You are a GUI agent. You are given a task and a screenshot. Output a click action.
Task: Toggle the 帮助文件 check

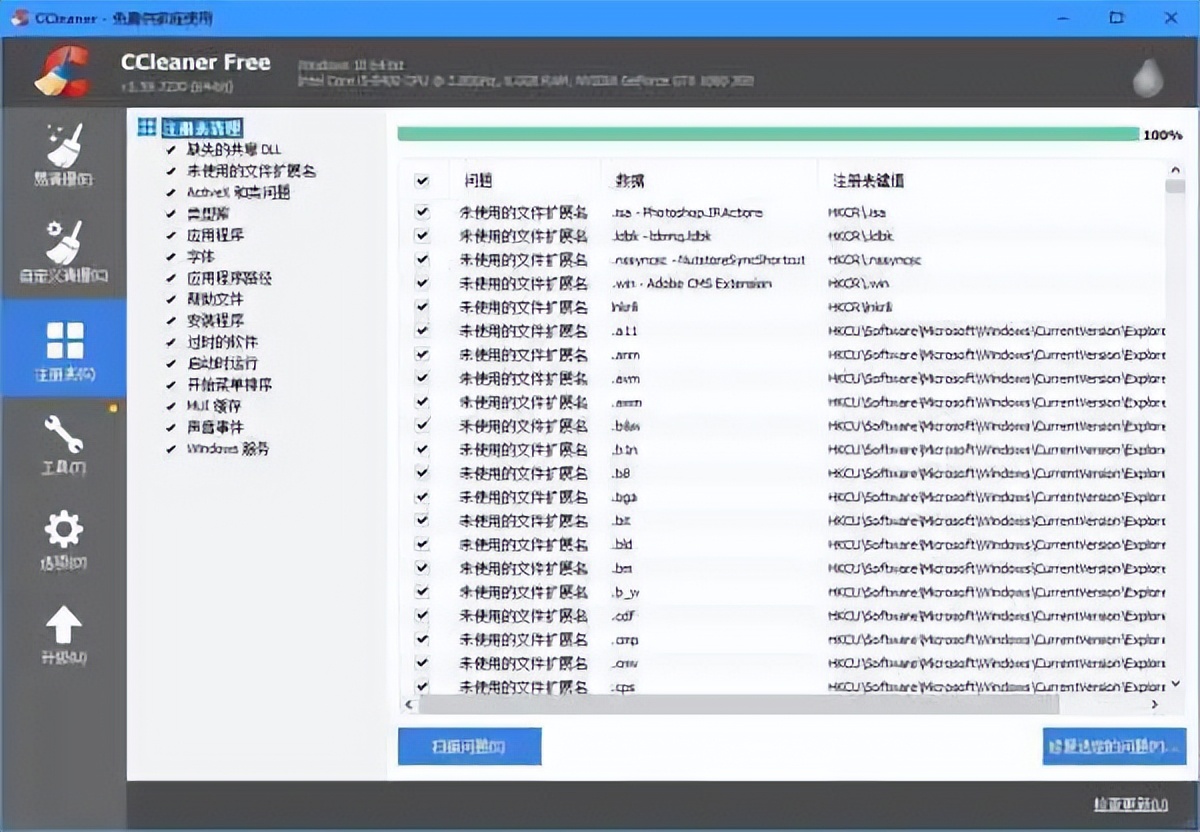[x=172, y=299]
